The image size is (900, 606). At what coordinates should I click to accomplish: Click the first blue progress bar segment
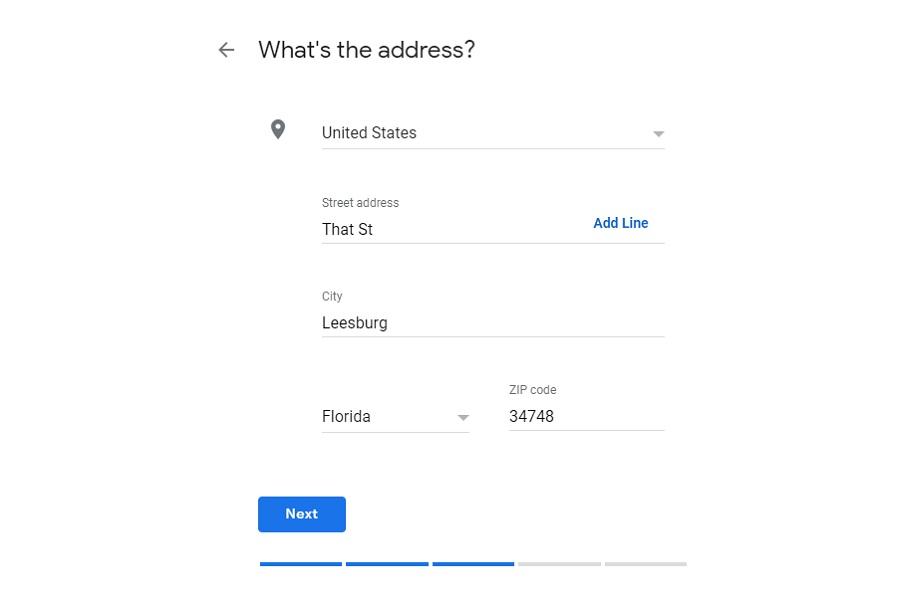click(301, 564)
